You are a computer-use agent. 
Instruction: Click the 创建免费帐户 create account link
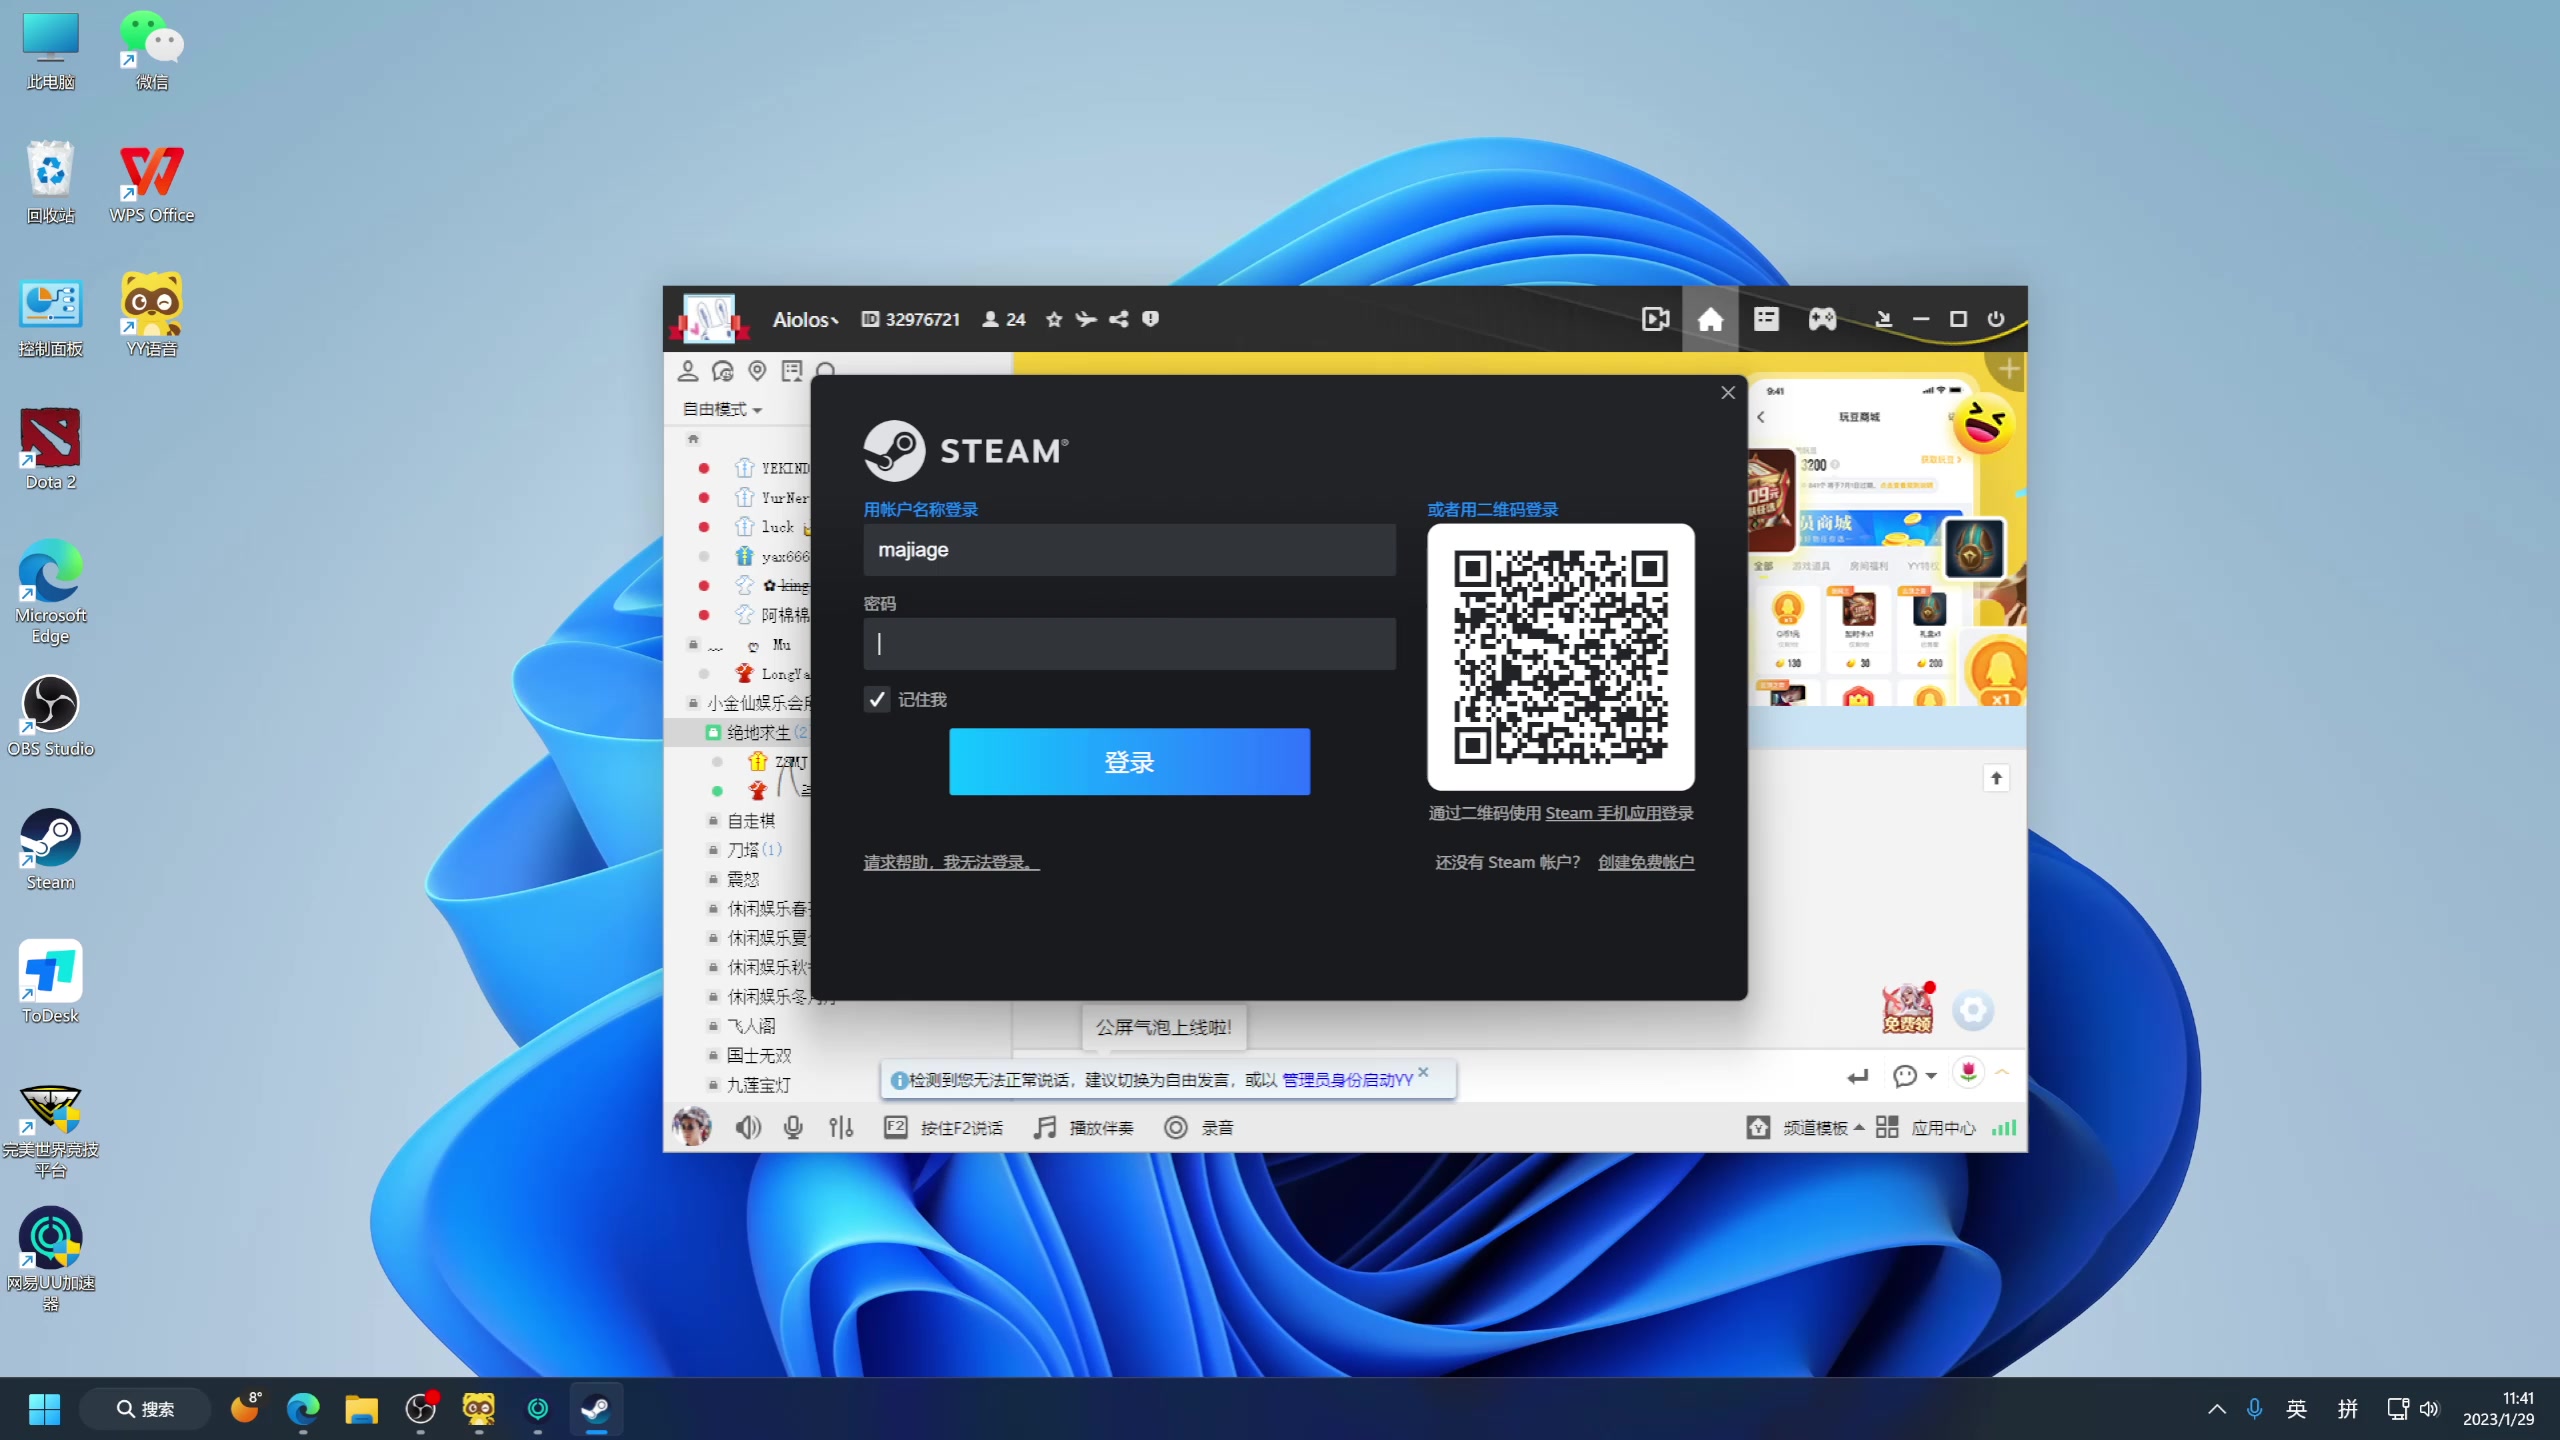pos(1646,862)
